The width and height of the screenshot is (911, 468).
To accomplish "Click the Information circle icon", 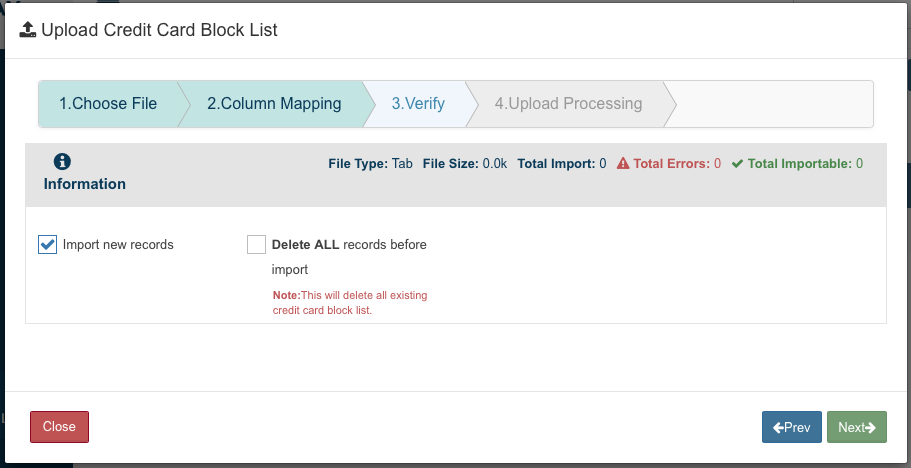I will [x=62, y=162].
